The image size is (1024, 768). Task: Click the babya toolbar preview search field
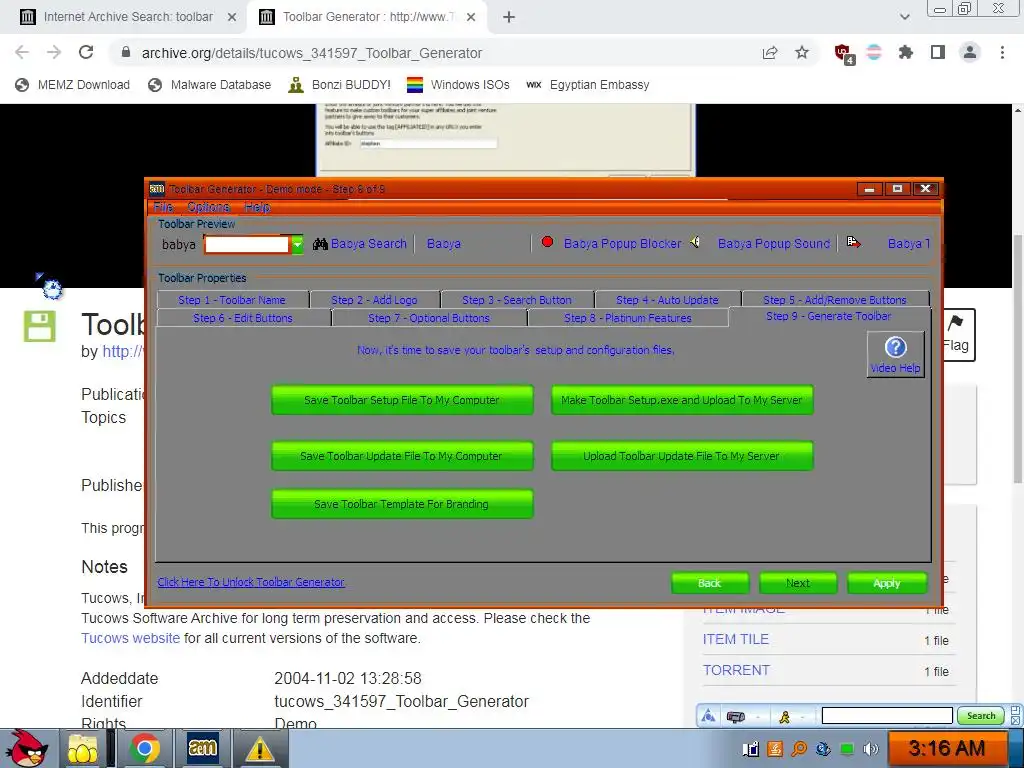[x=247, y=244]
